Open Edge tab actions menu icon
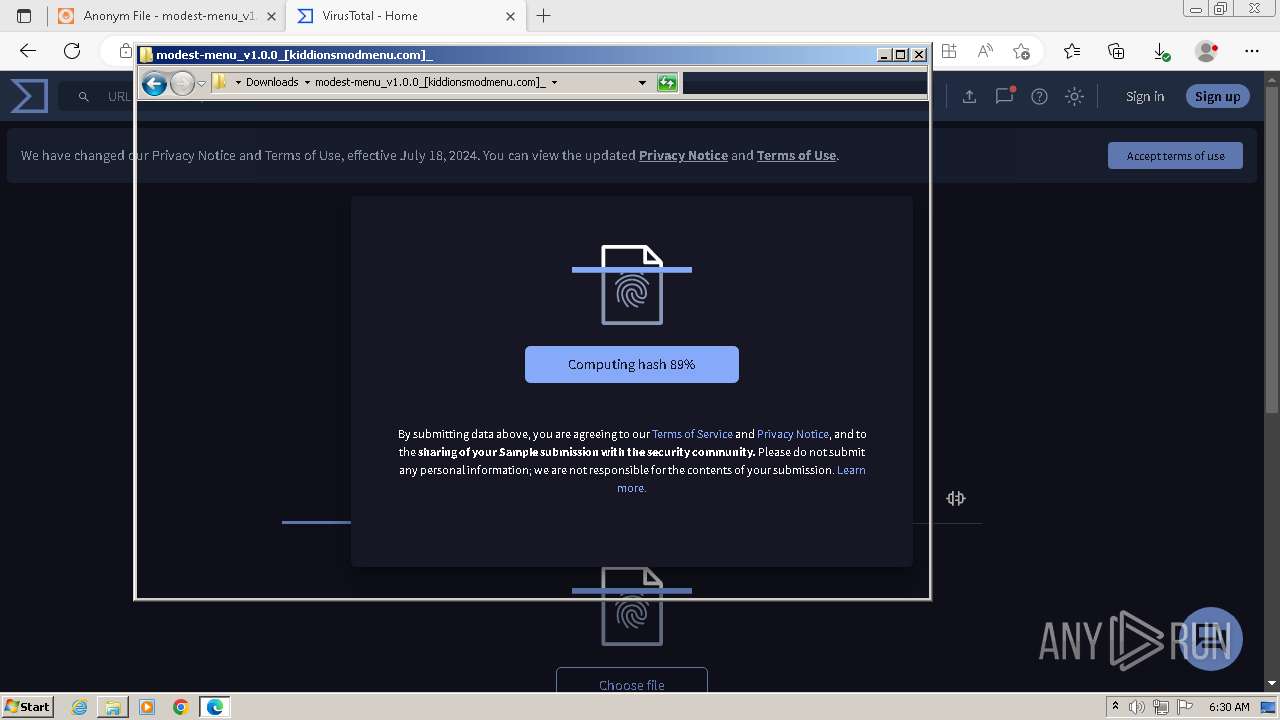The image size is (1280, 720). click(24, 16)
